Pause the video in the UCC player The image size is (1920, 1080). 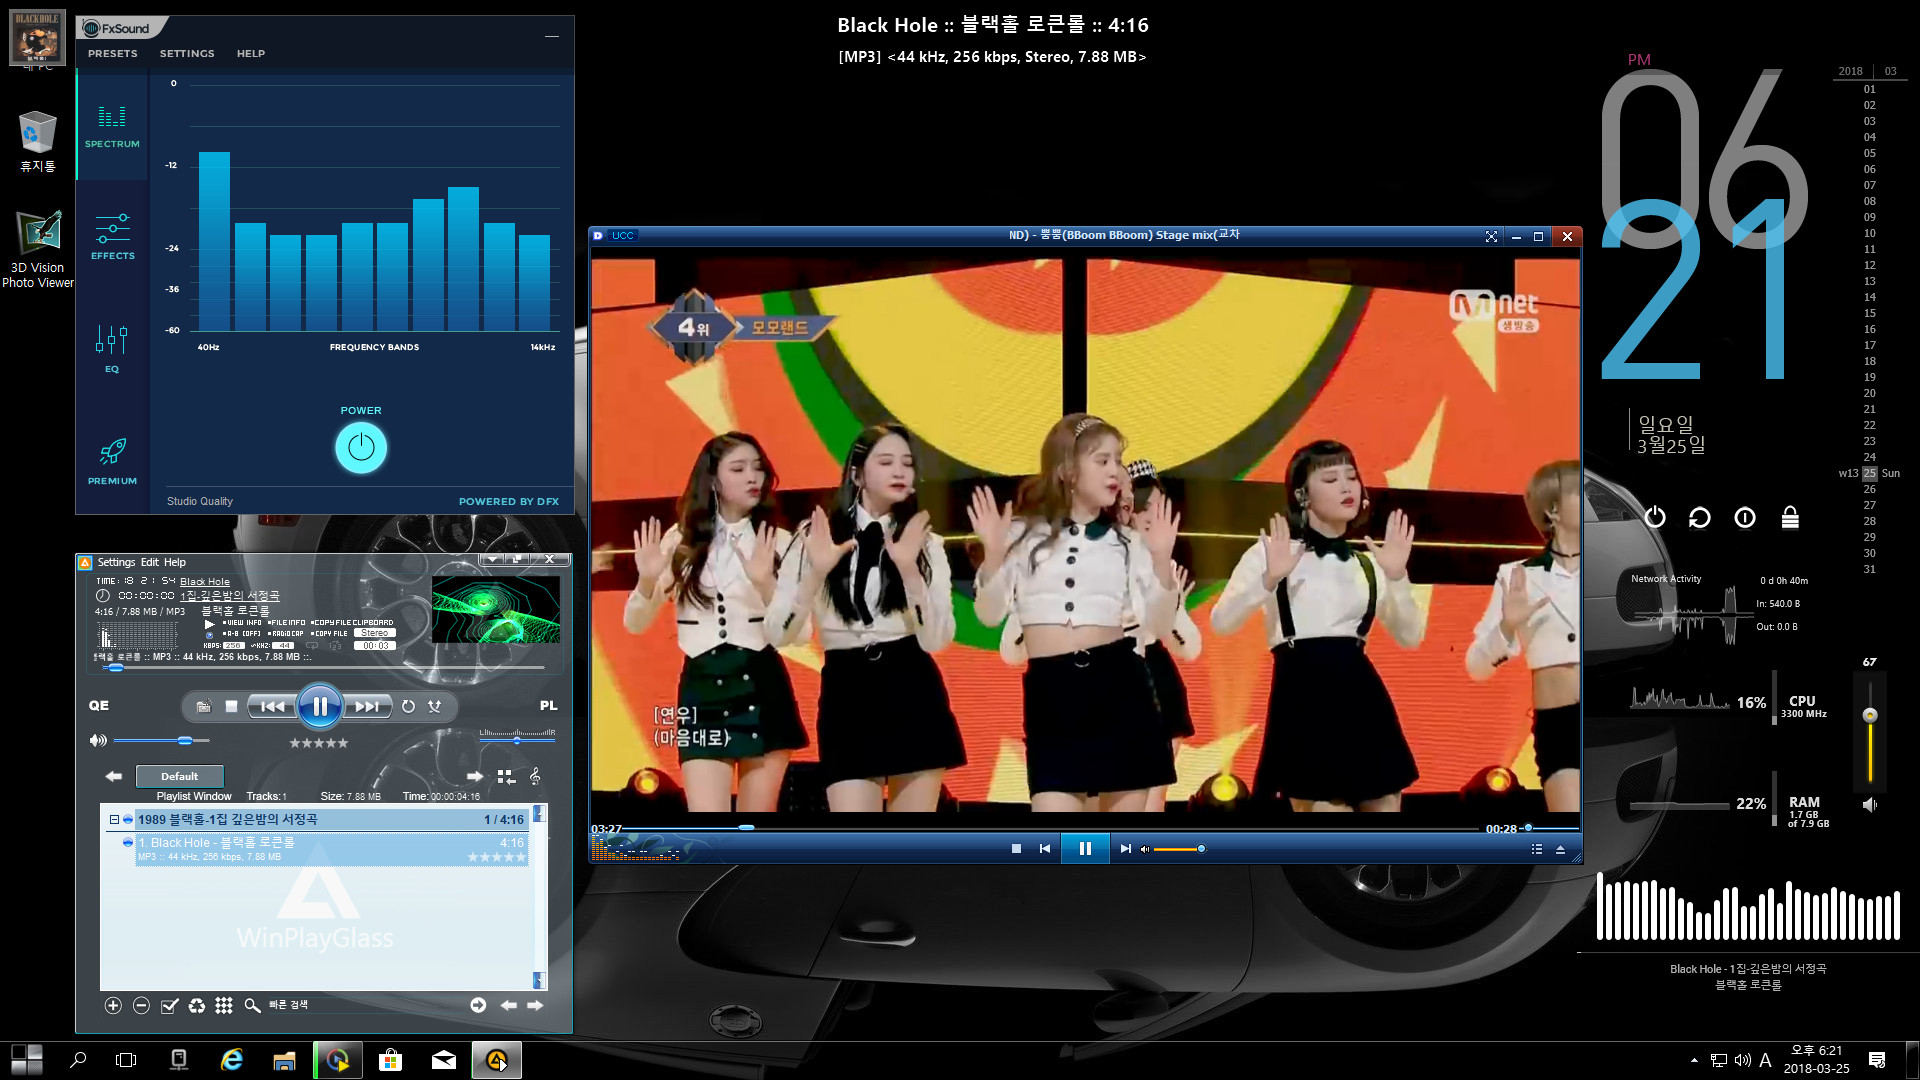1085,849
